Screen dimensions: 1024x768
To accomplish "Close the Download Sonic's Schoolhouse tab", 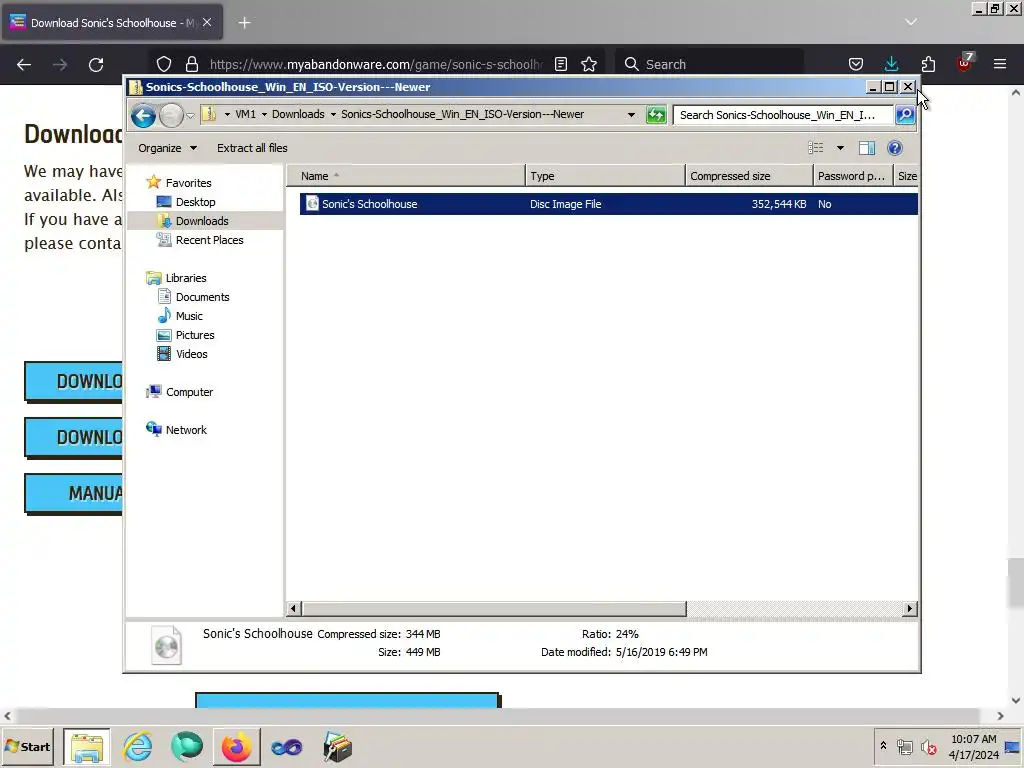I will pos(207,22).
